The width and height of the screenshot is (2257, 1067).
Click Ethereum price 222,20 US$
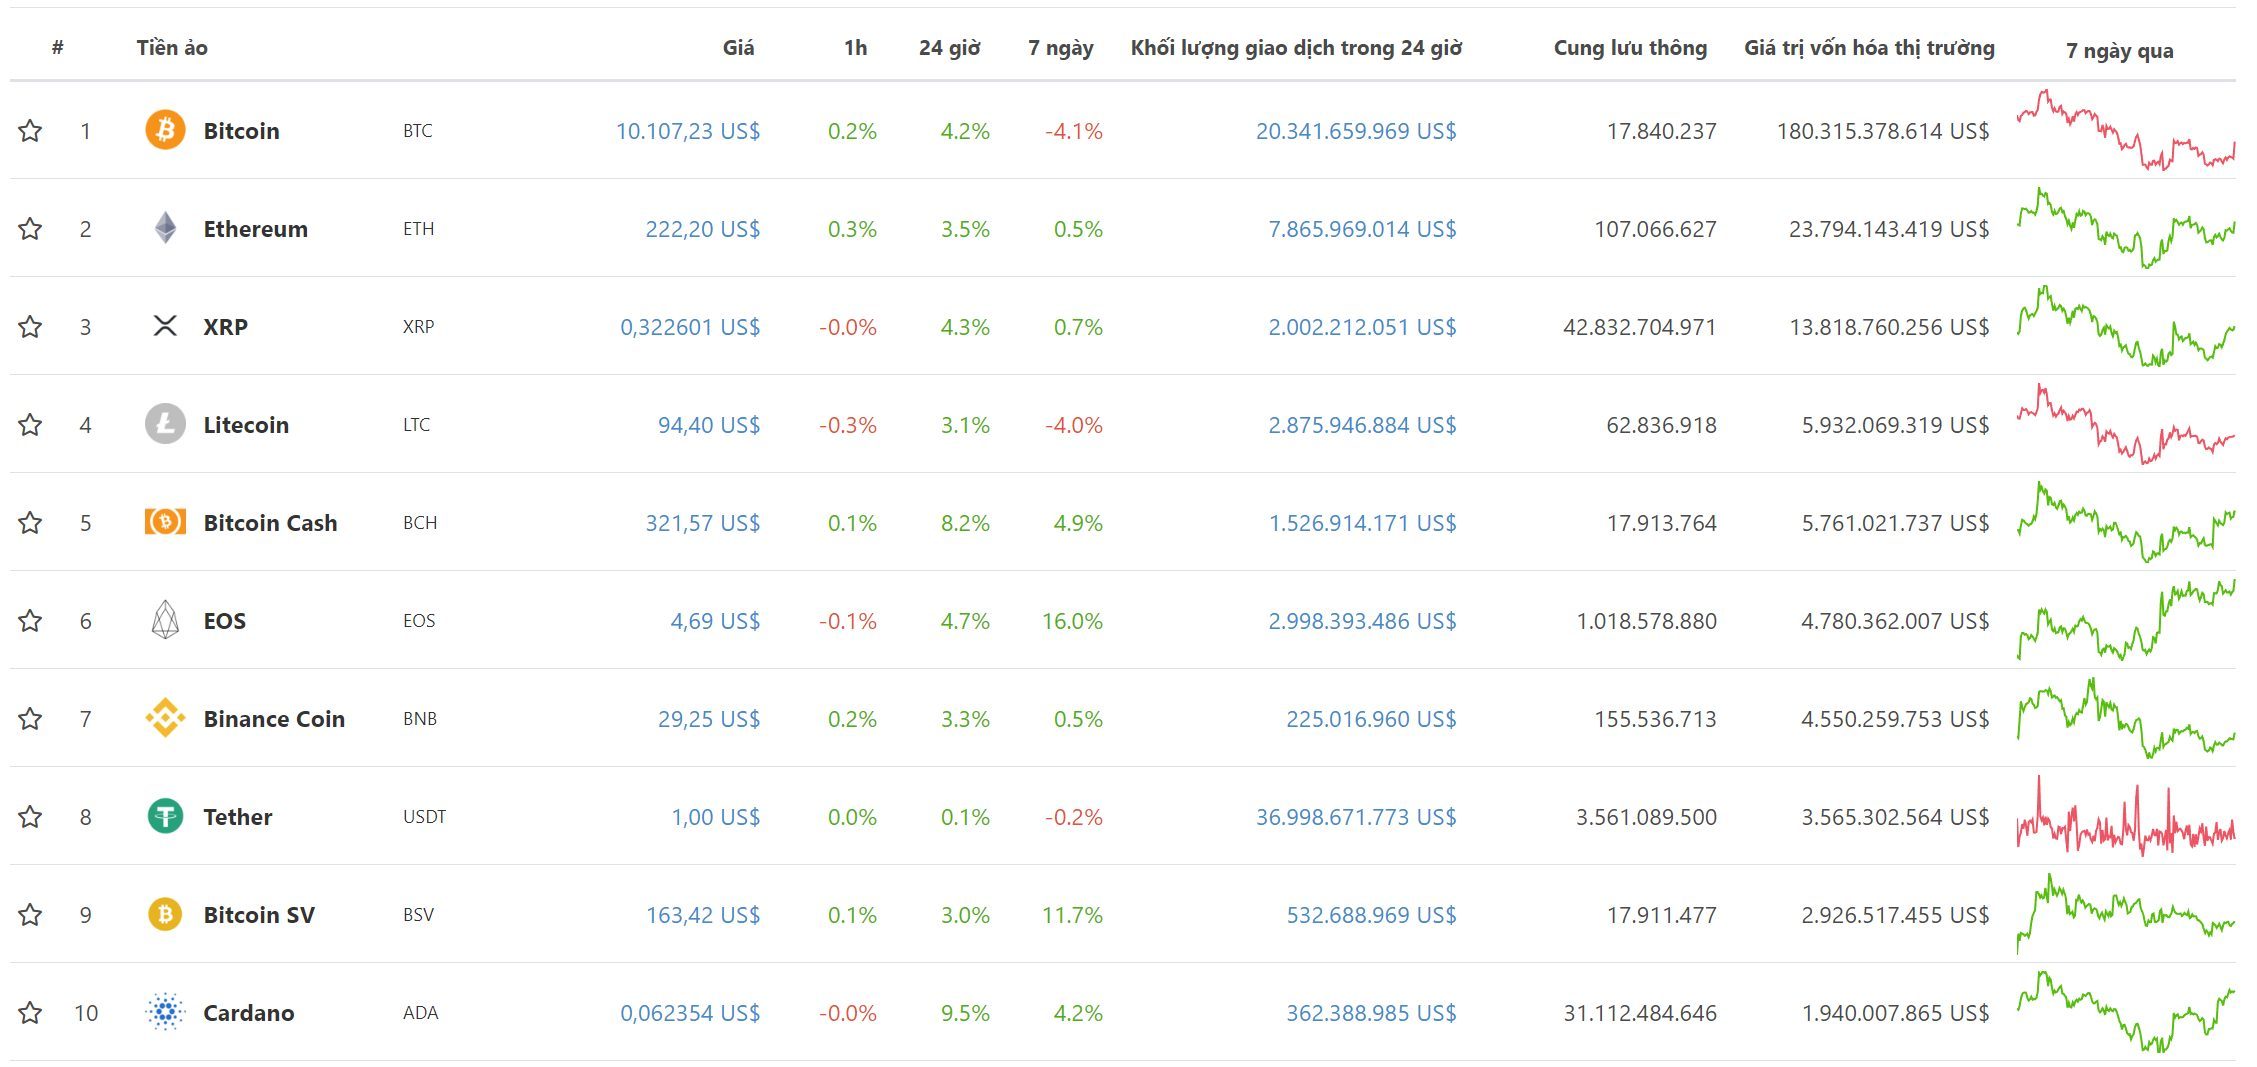702,228
